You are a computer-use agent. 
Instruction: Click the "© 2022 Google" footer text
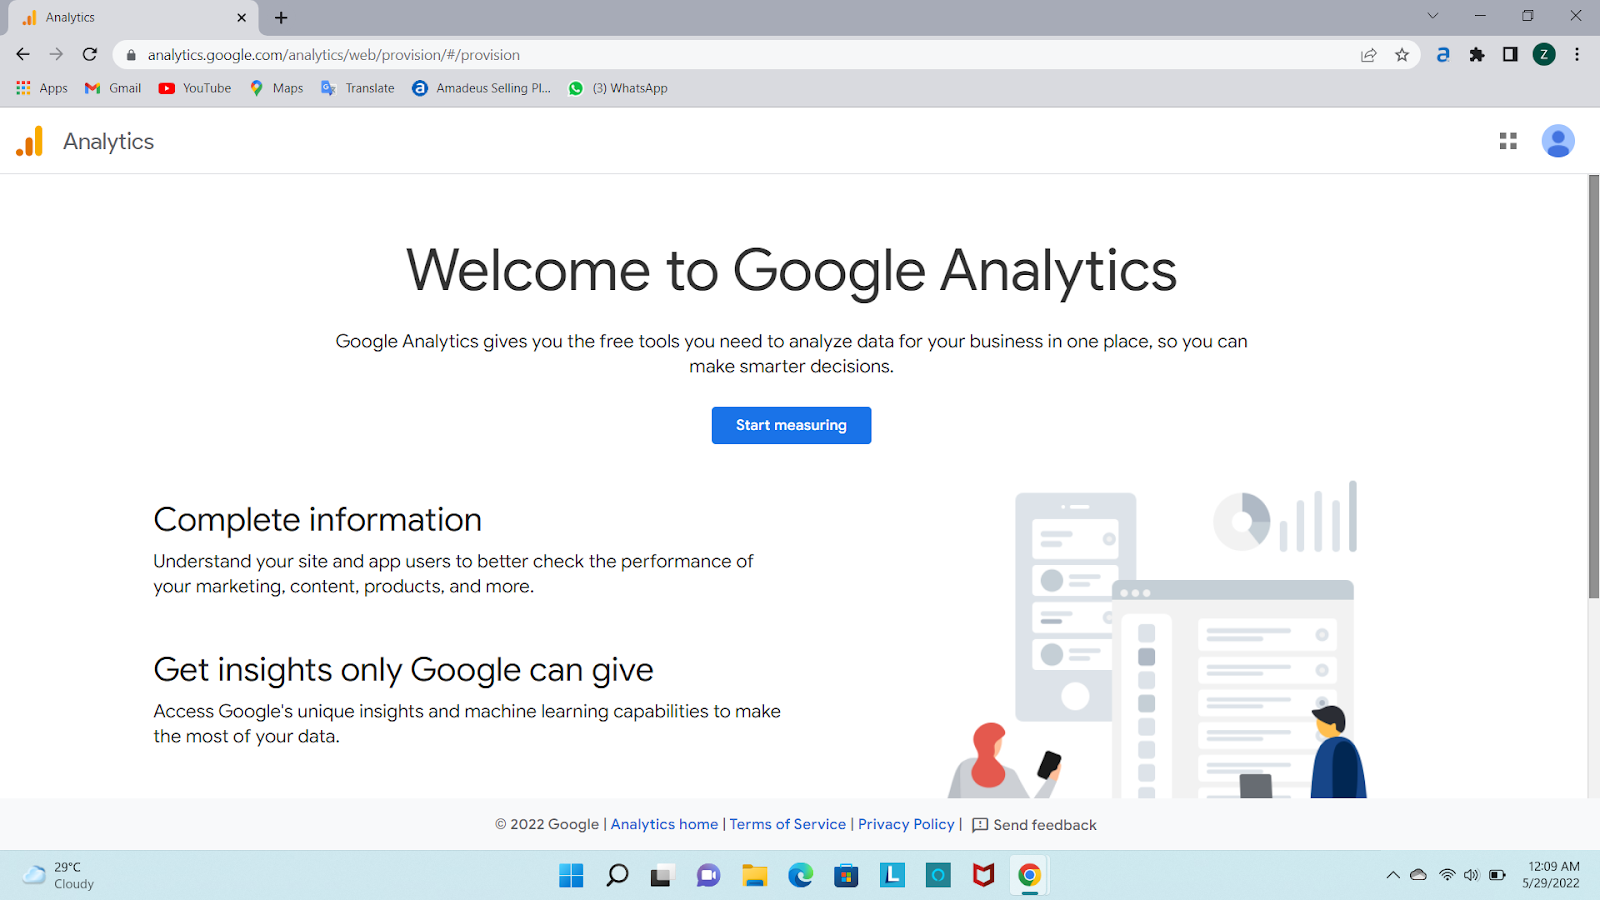547,824
